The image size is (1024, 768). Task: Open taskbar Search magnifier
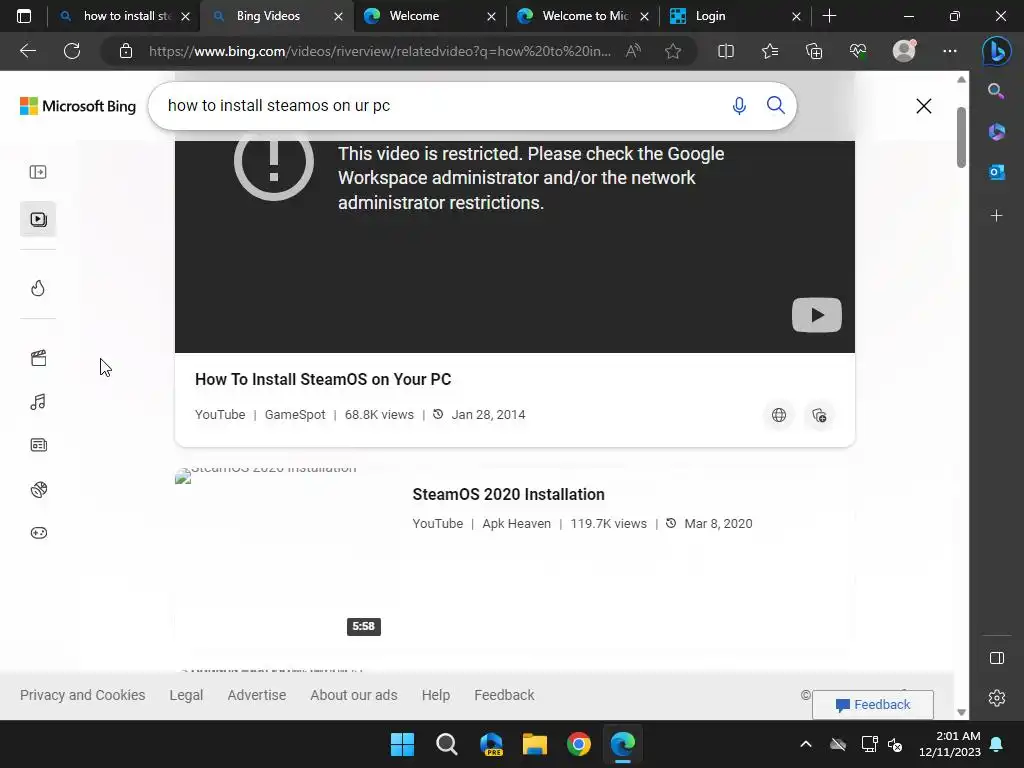pyautogui.click(x=447, y=744)
